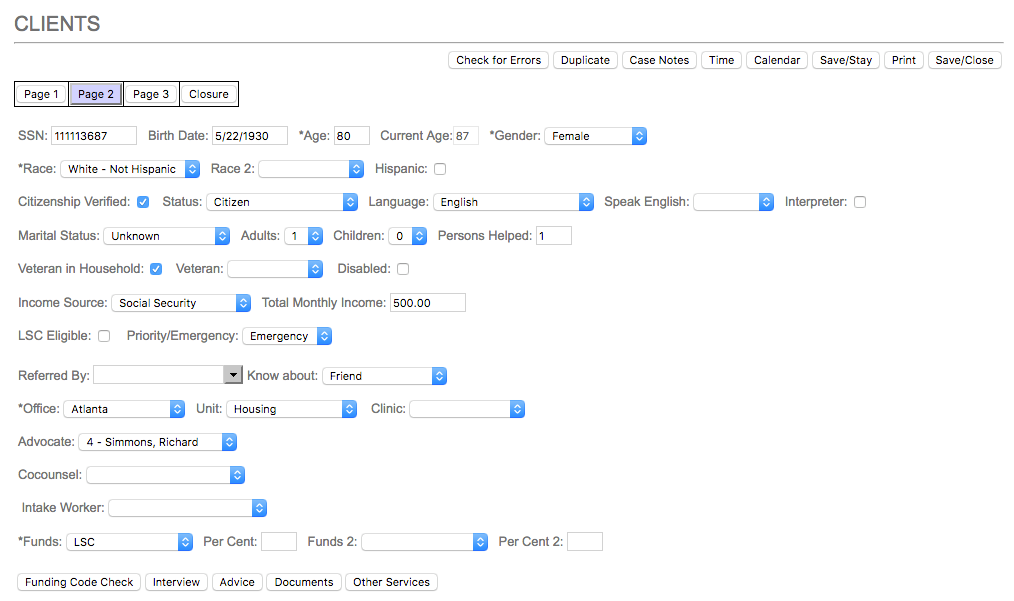
Task: Expand the Gender dropdown
Action: tap(595, 136)
